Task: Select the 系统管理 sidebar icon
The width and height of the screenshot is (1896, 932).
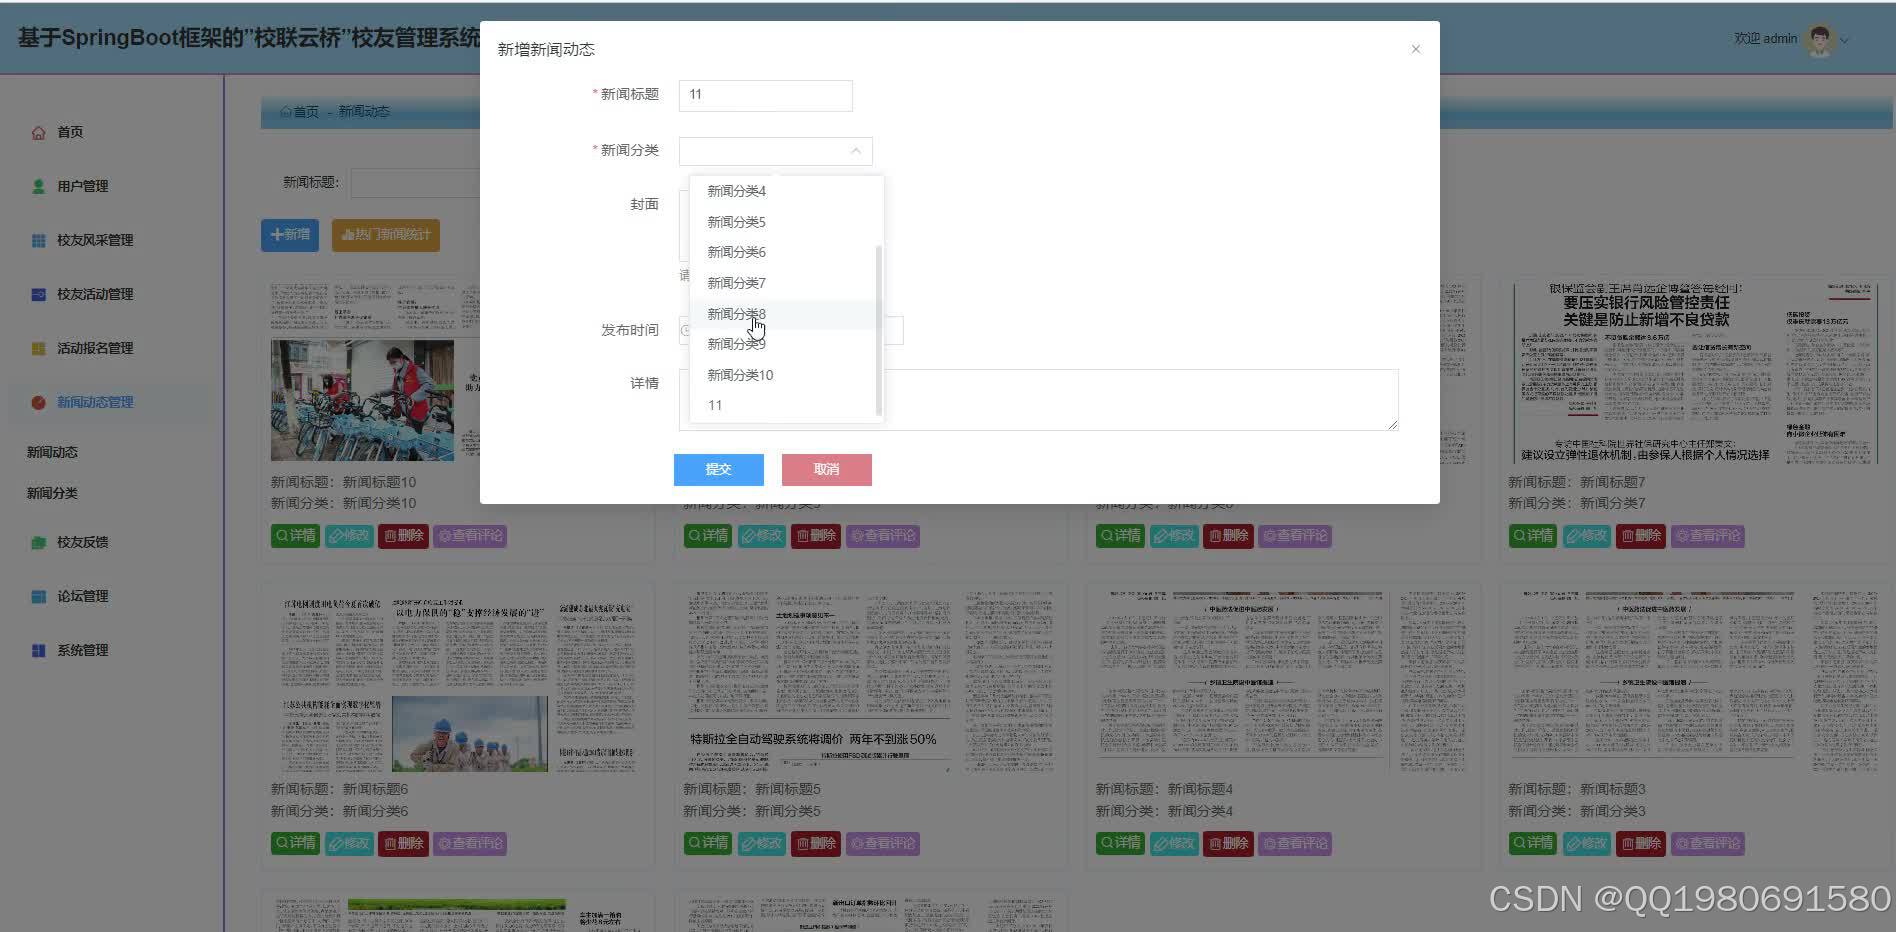Action: (x=38, y=650)
